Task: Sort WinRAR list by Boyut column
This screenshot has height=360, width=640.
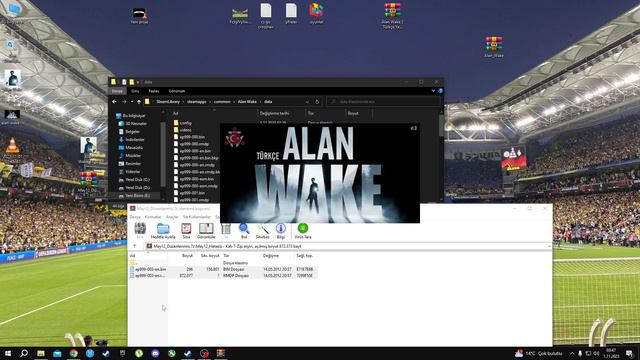Action: (x=187, y=256)
